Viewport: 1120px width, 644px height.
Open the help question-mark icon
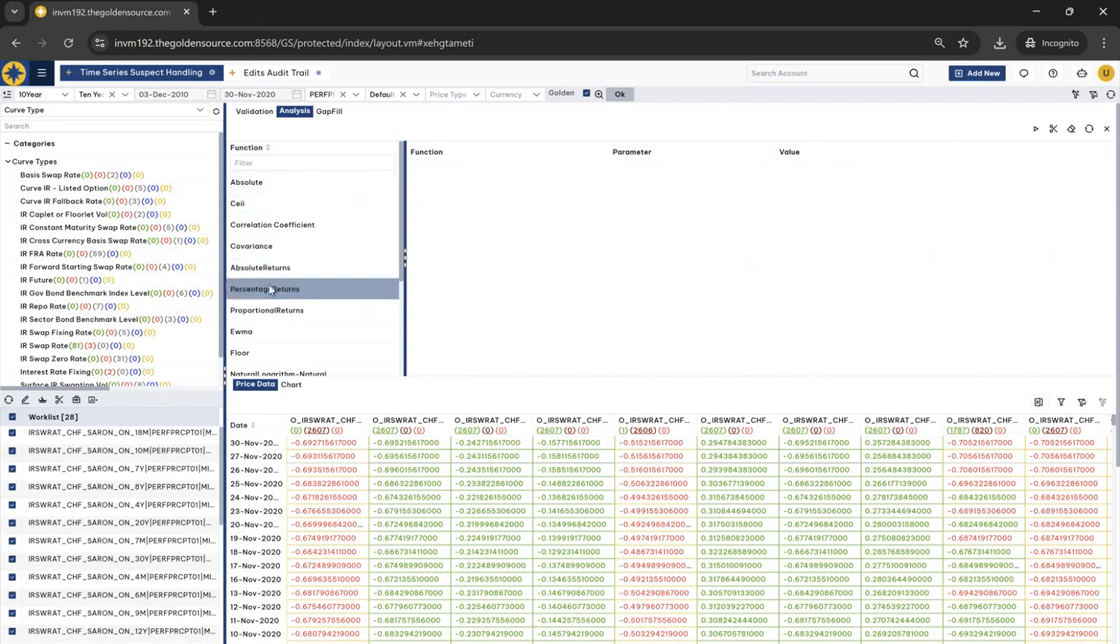tap(1052, 73)
